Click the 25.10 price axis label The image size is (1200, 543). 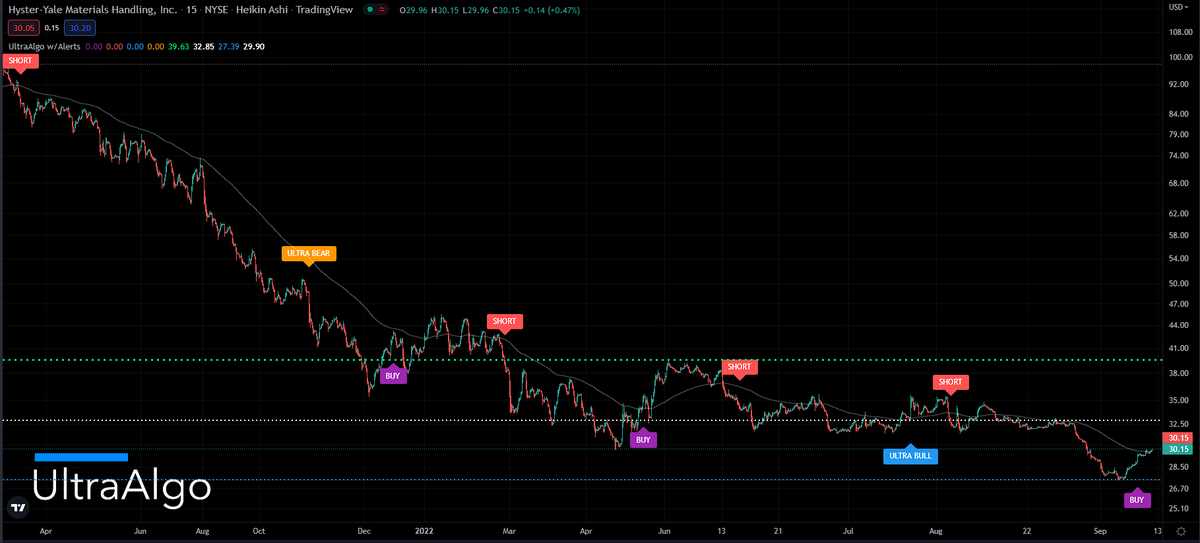[1178, 509]
